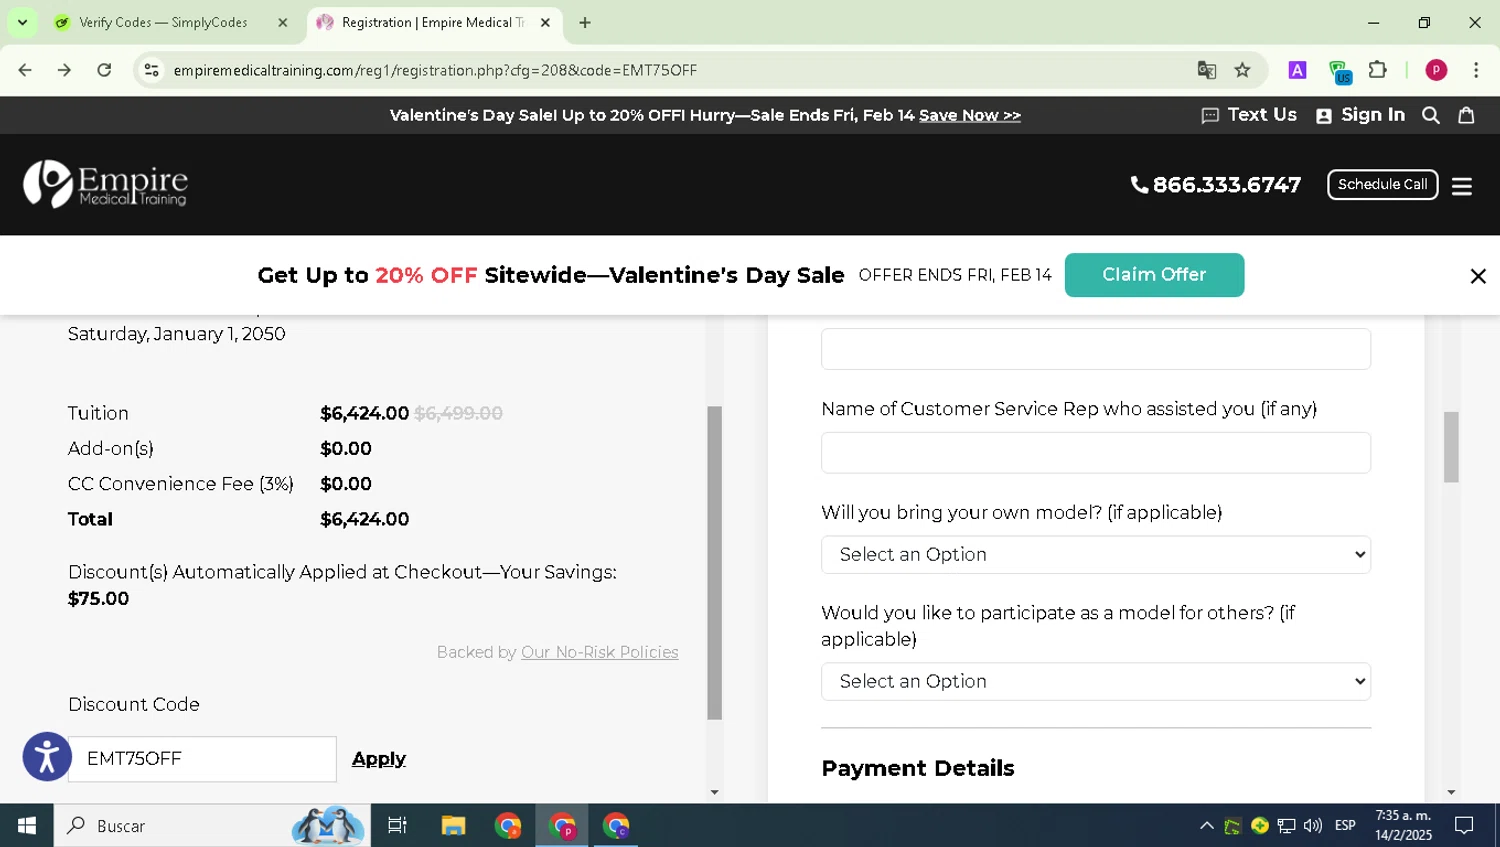
Task: Open the site search magnifier icon
Action: 1431,115
